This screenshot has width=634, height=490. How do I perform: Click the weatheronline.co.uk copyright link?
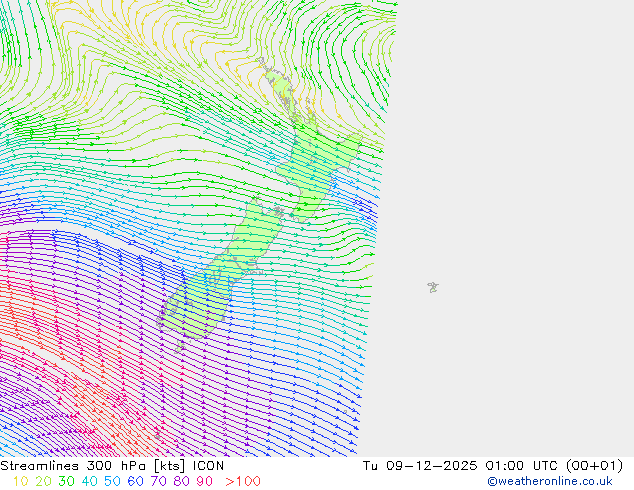550,481
